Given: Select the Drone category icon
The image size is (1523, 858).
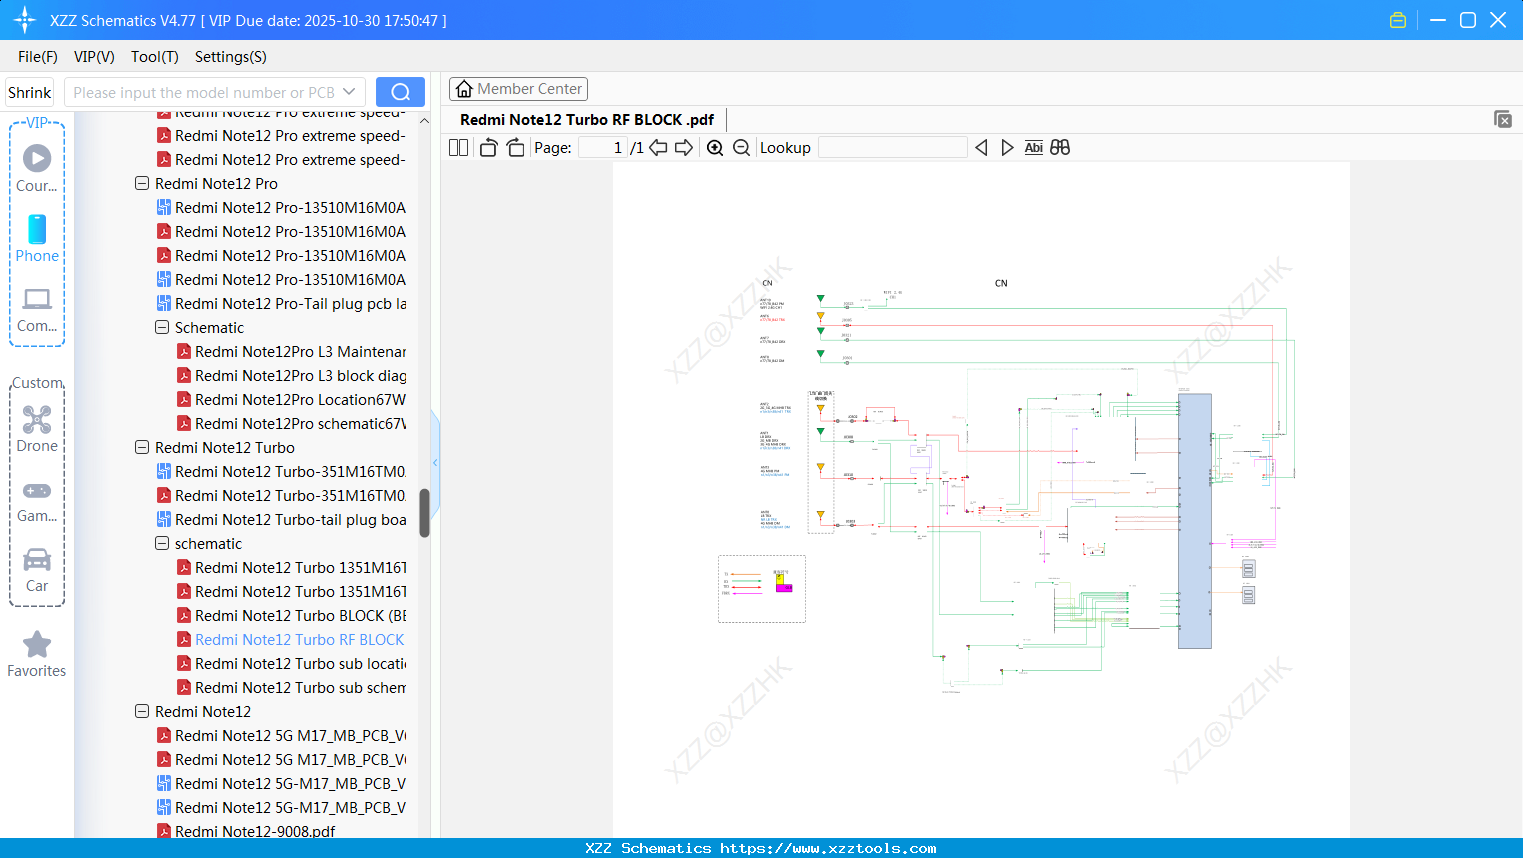Looking at the screenshot, I should 37,419.
